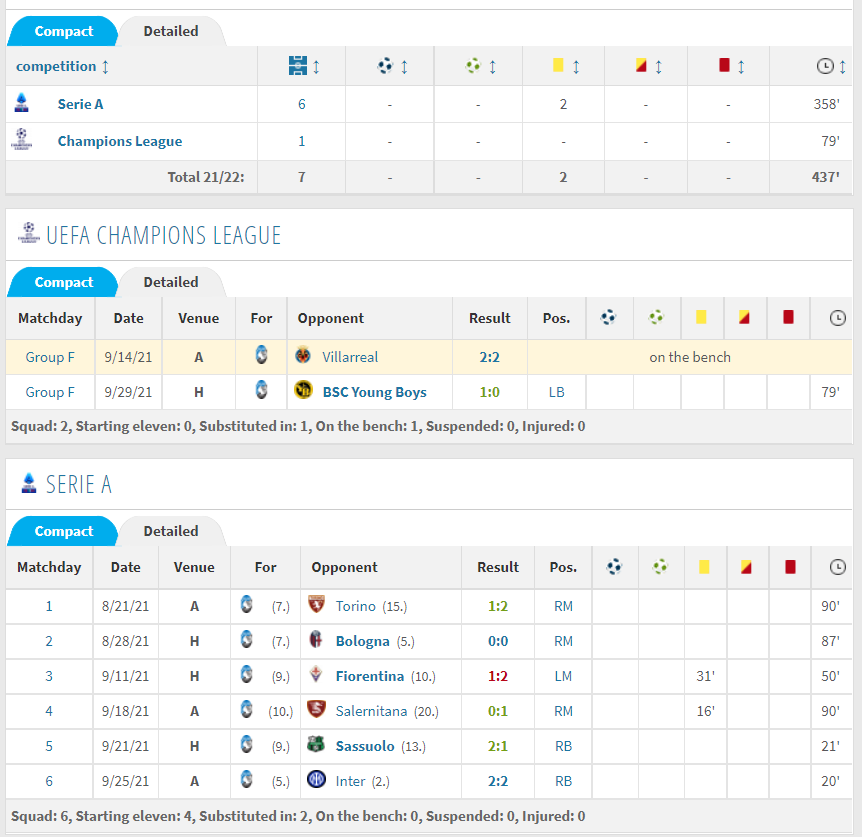862x837 pixels.
Task: Open Serie A competition link
Action: pyautogui.click(x=80, y=104)
